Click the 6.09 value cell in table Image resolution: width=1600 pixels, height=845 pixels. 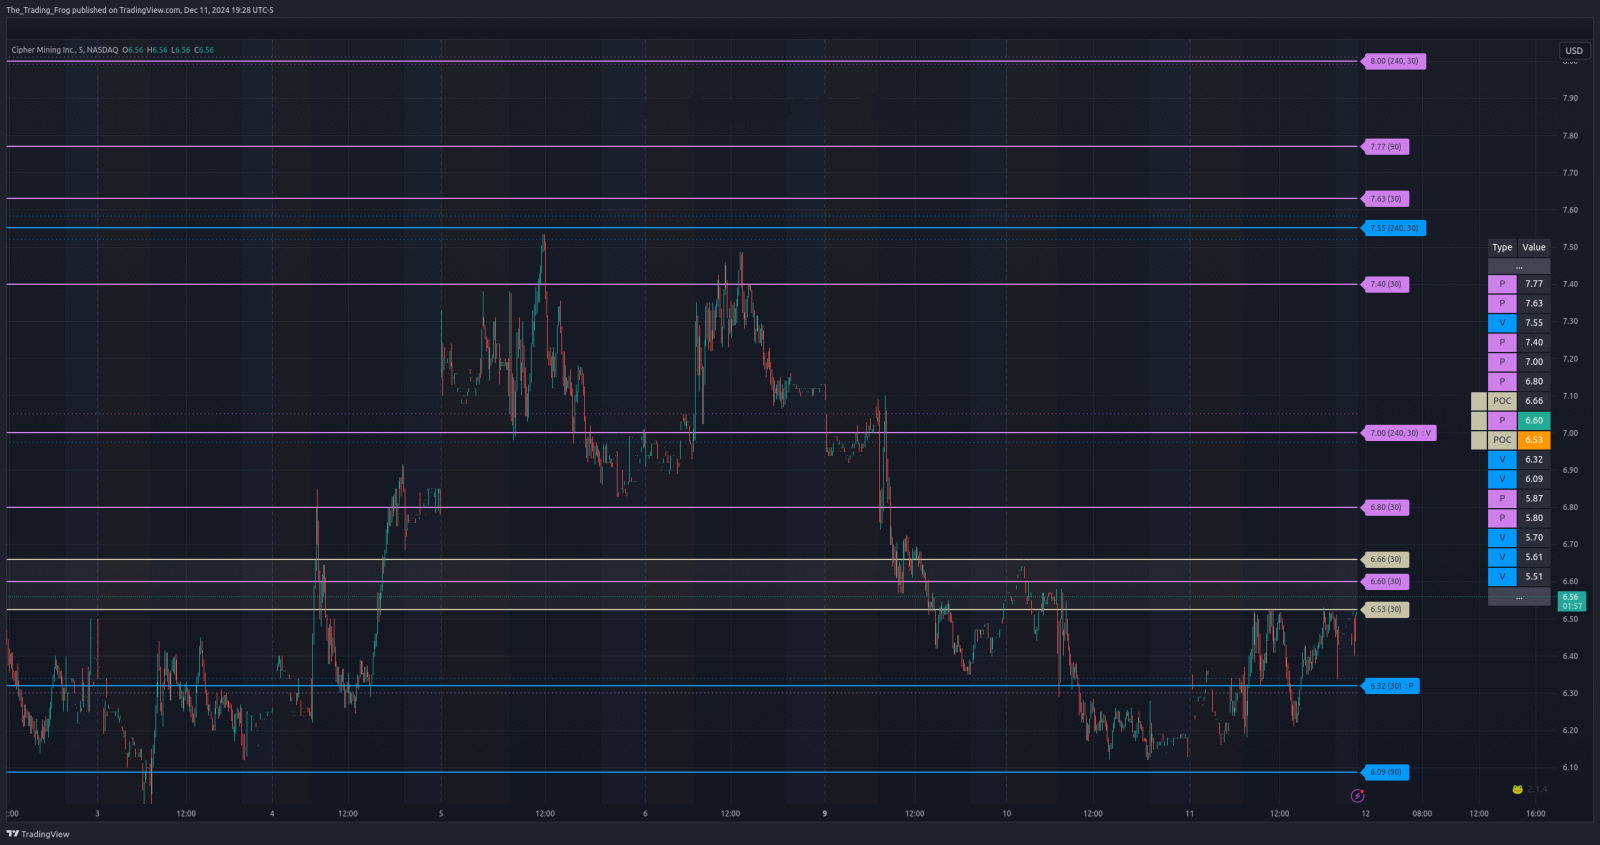(1534, 479)
